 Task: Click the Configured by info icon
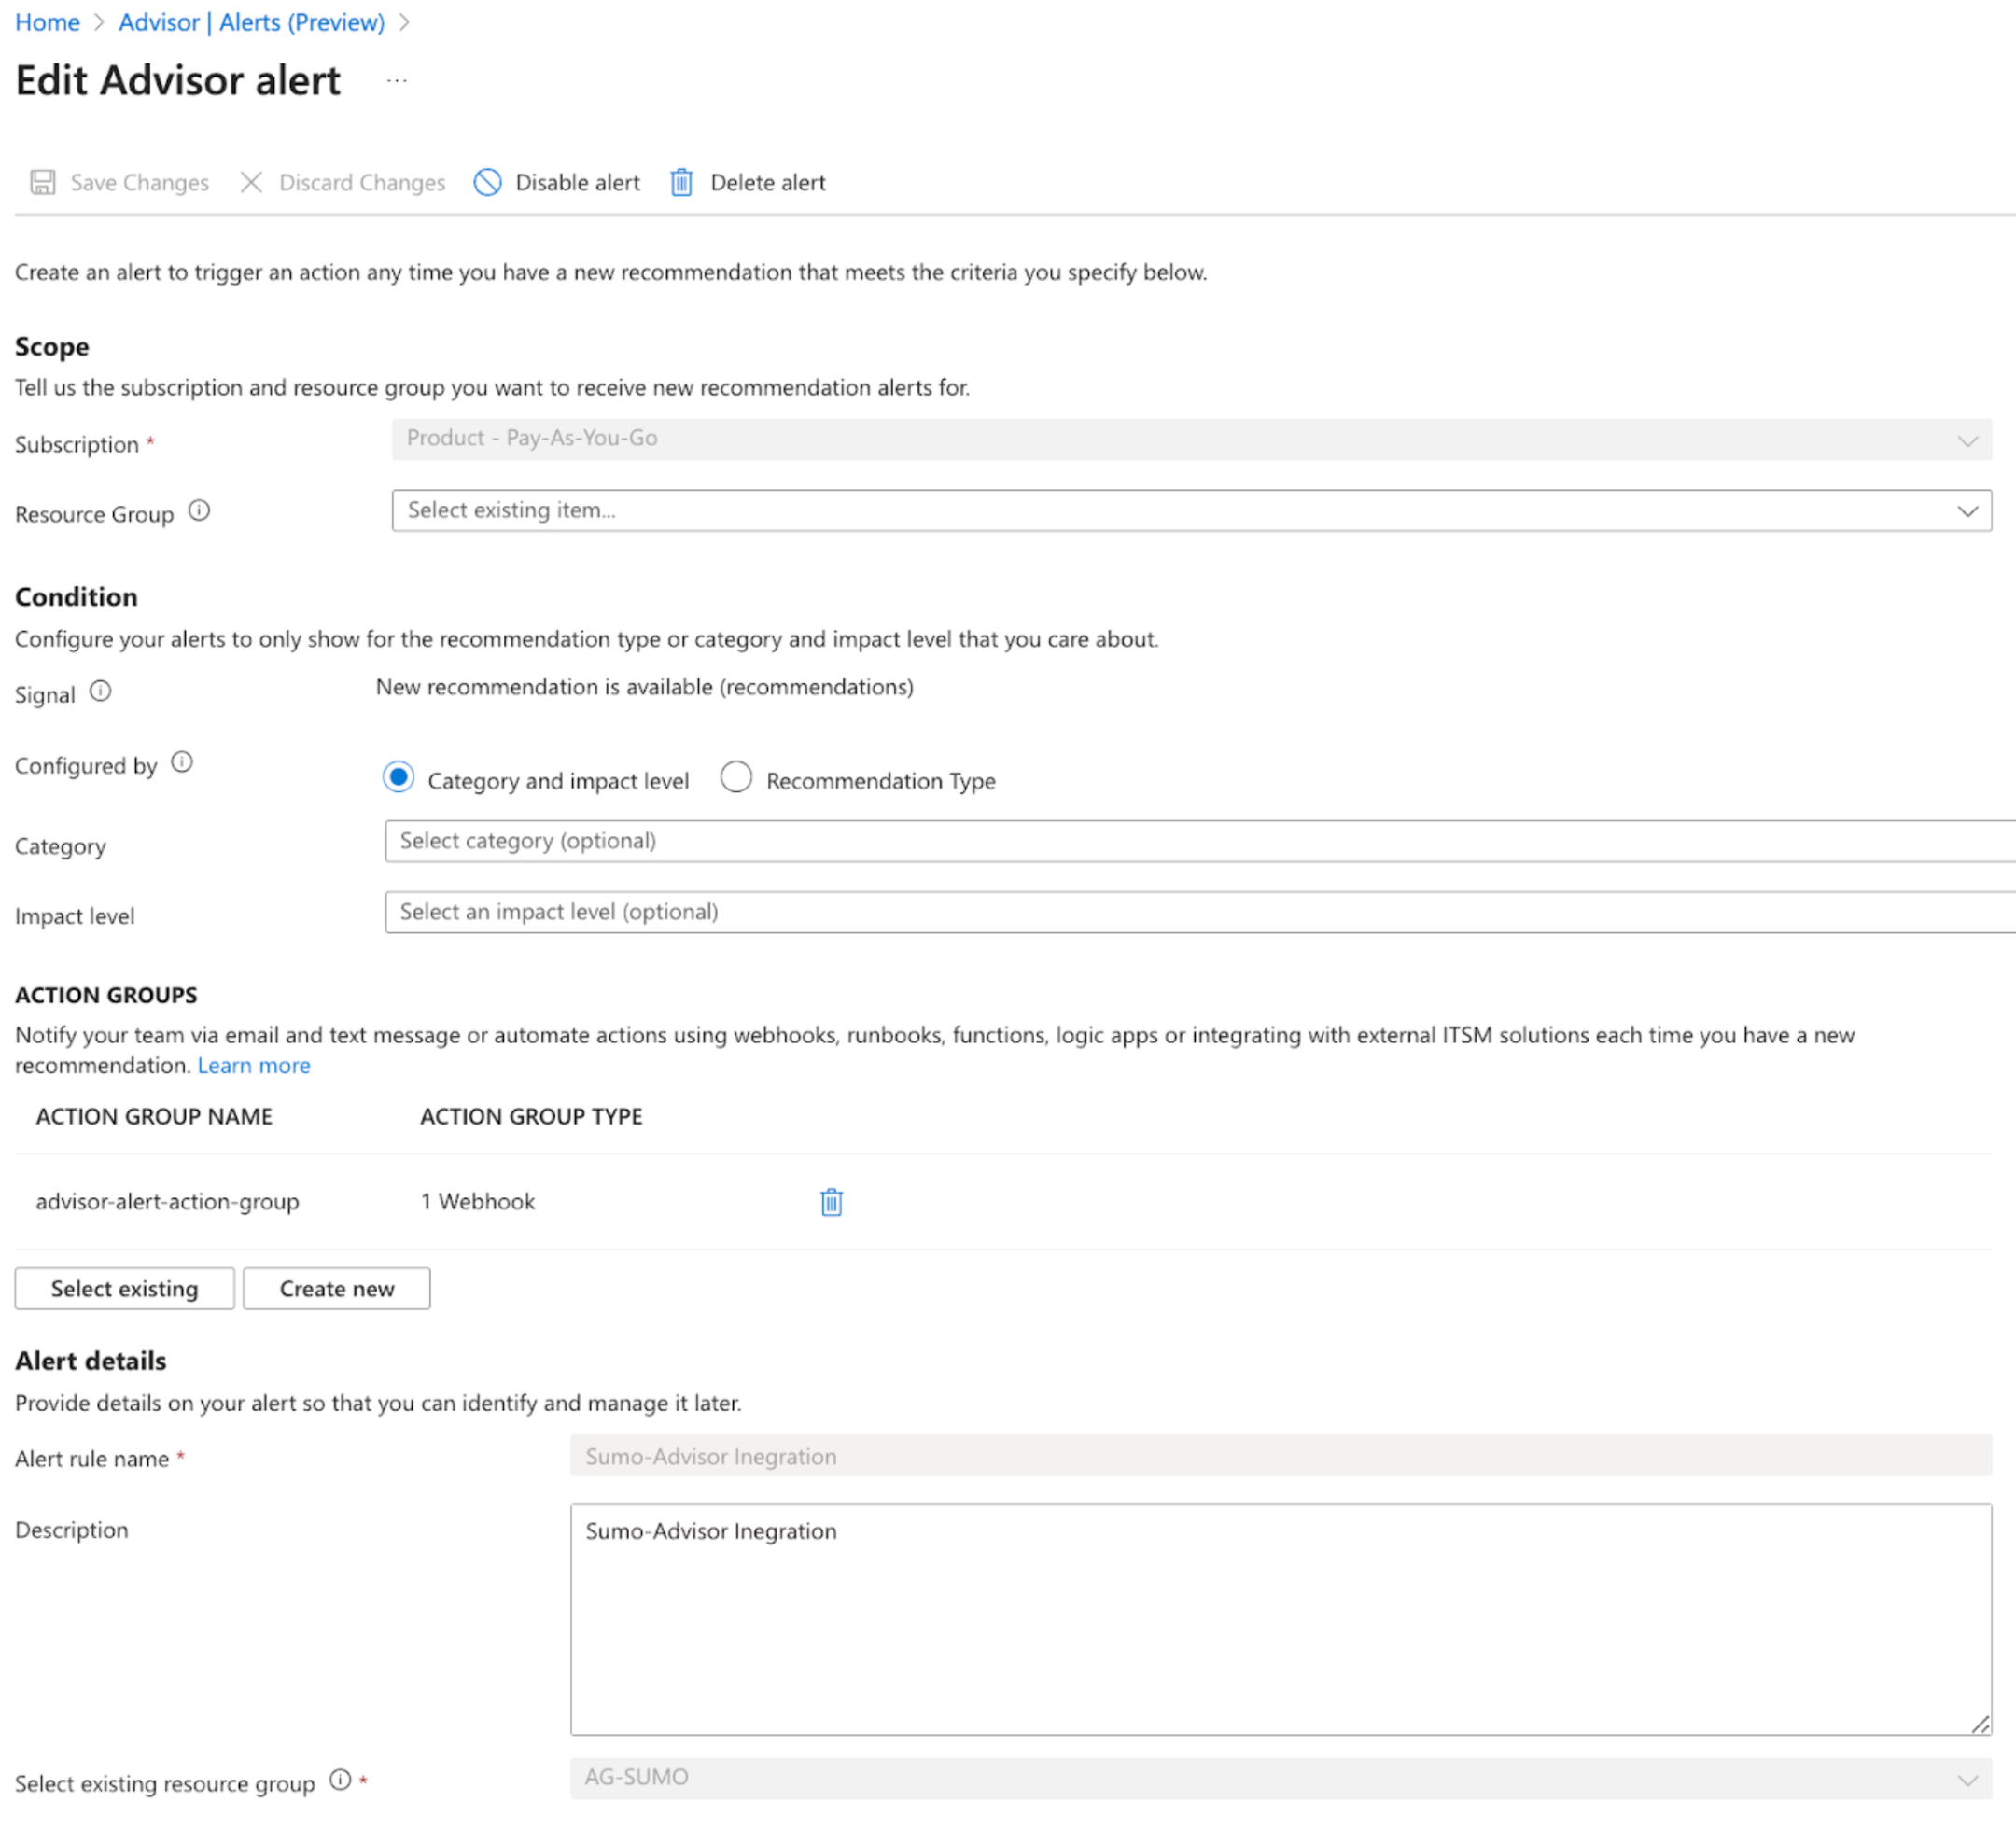click(x=181, y=762)
